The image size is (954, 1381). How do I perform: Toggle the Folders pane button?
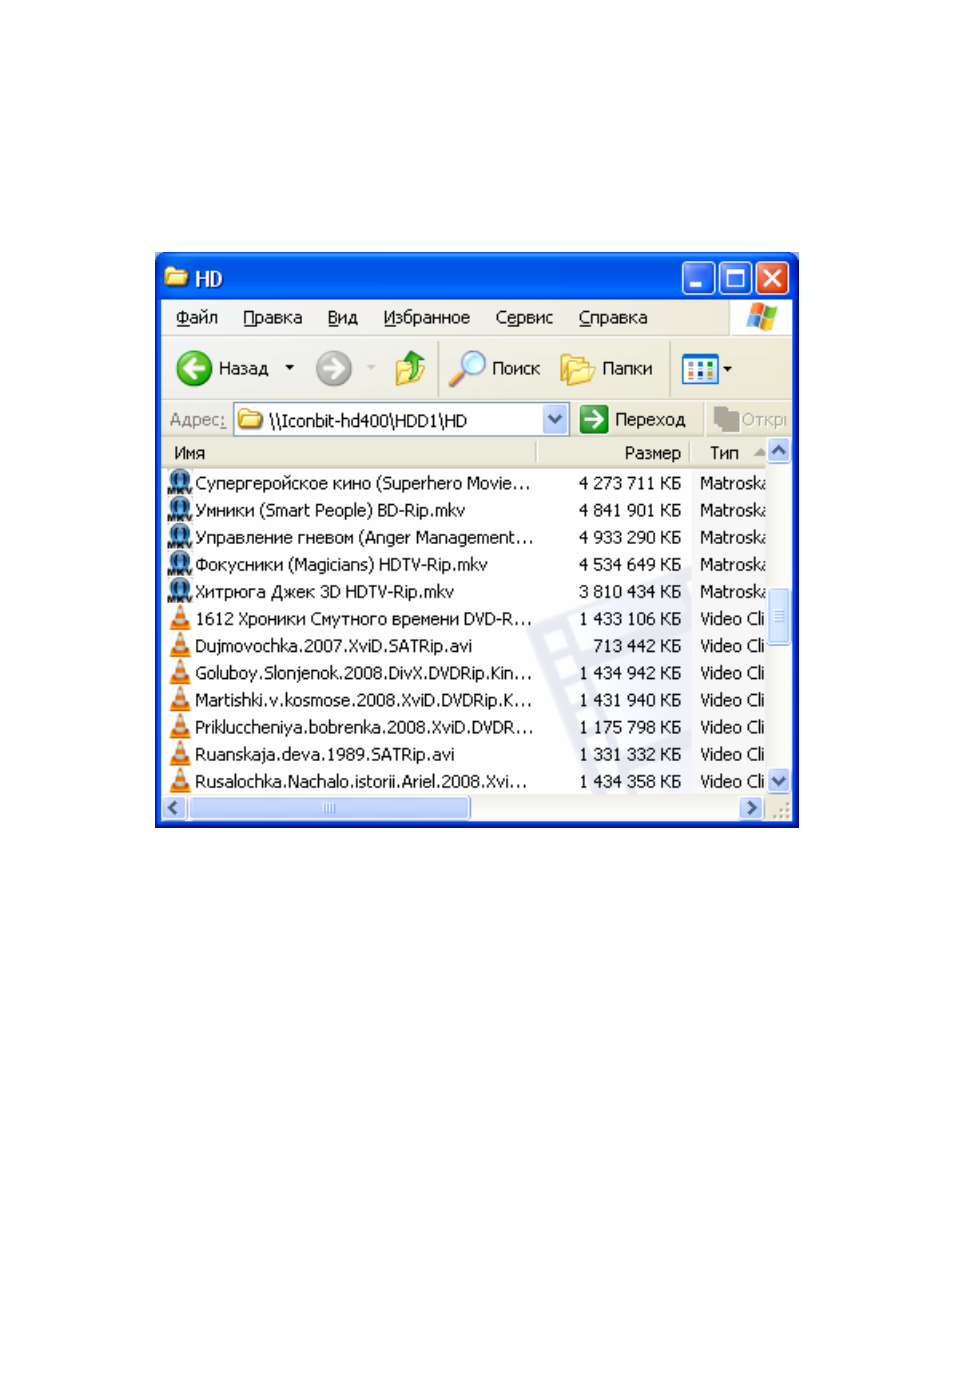(607, 369)
